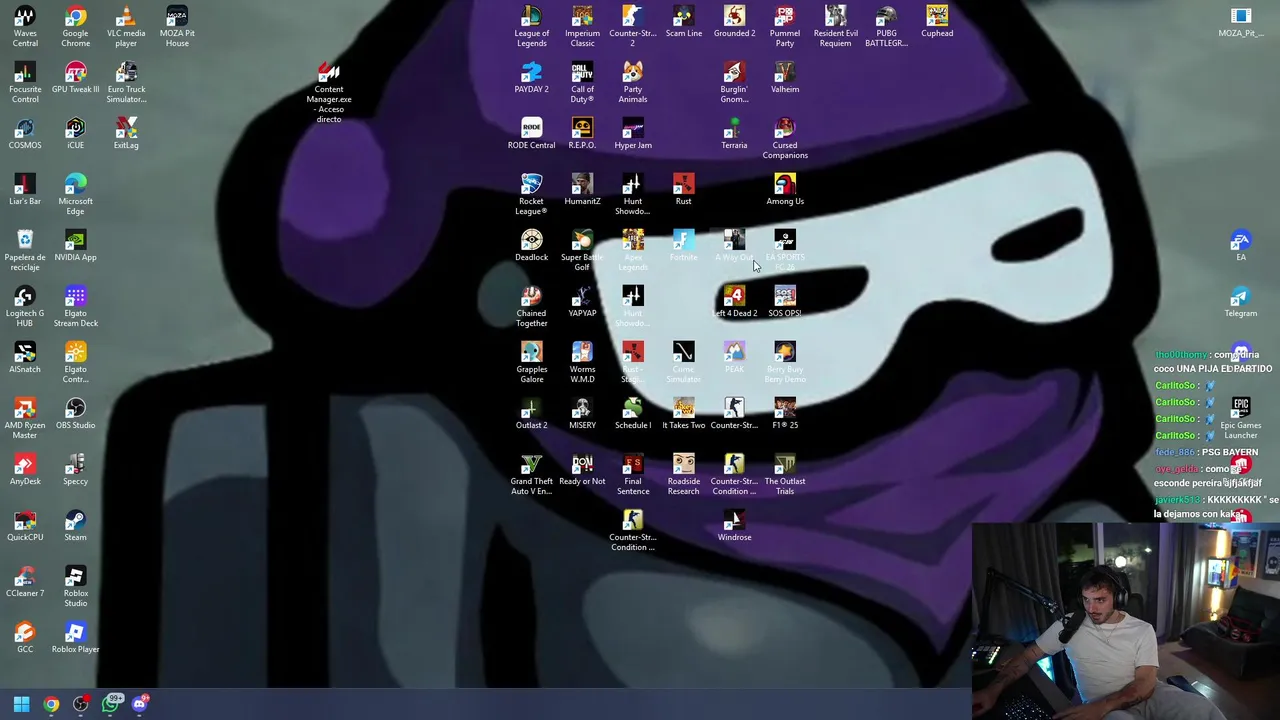1280x720 pixels.
Task: Select the Worms W.M.D icon
Action: [x=582, y=362]
